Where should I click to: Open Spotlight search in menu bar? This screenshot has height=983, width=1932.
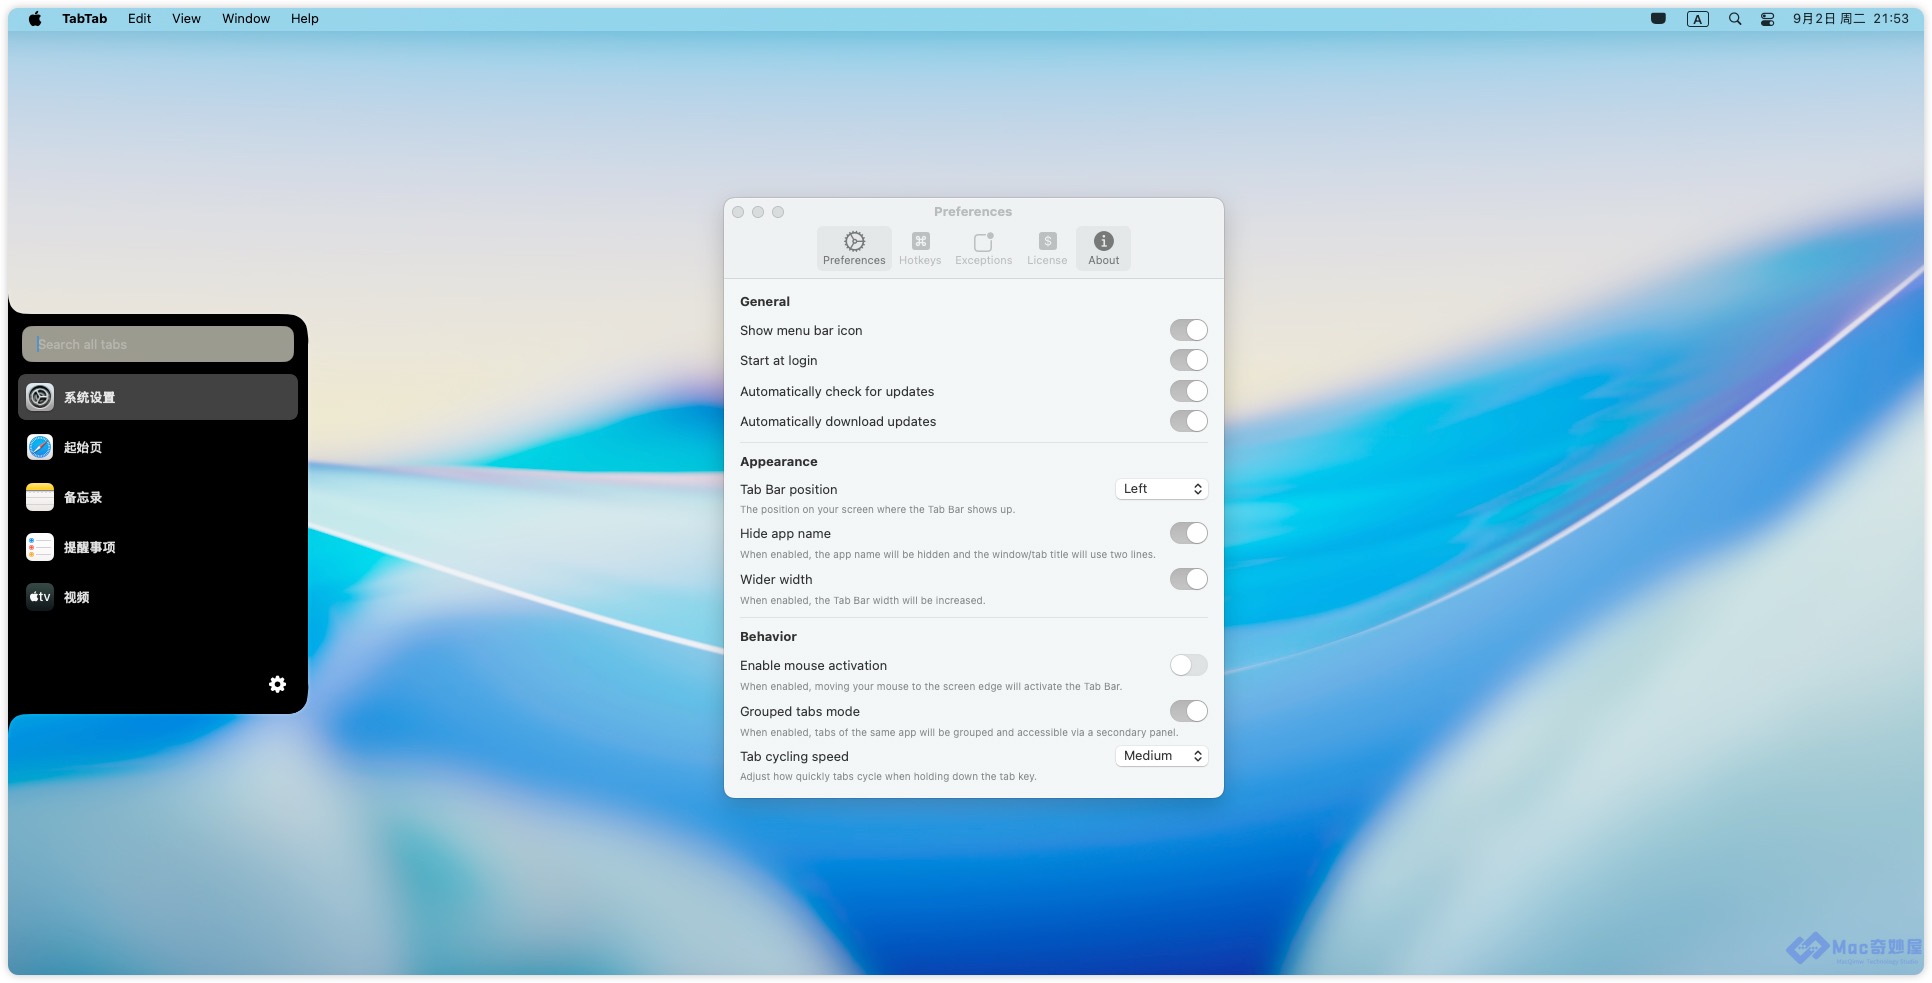point(1735,19)
